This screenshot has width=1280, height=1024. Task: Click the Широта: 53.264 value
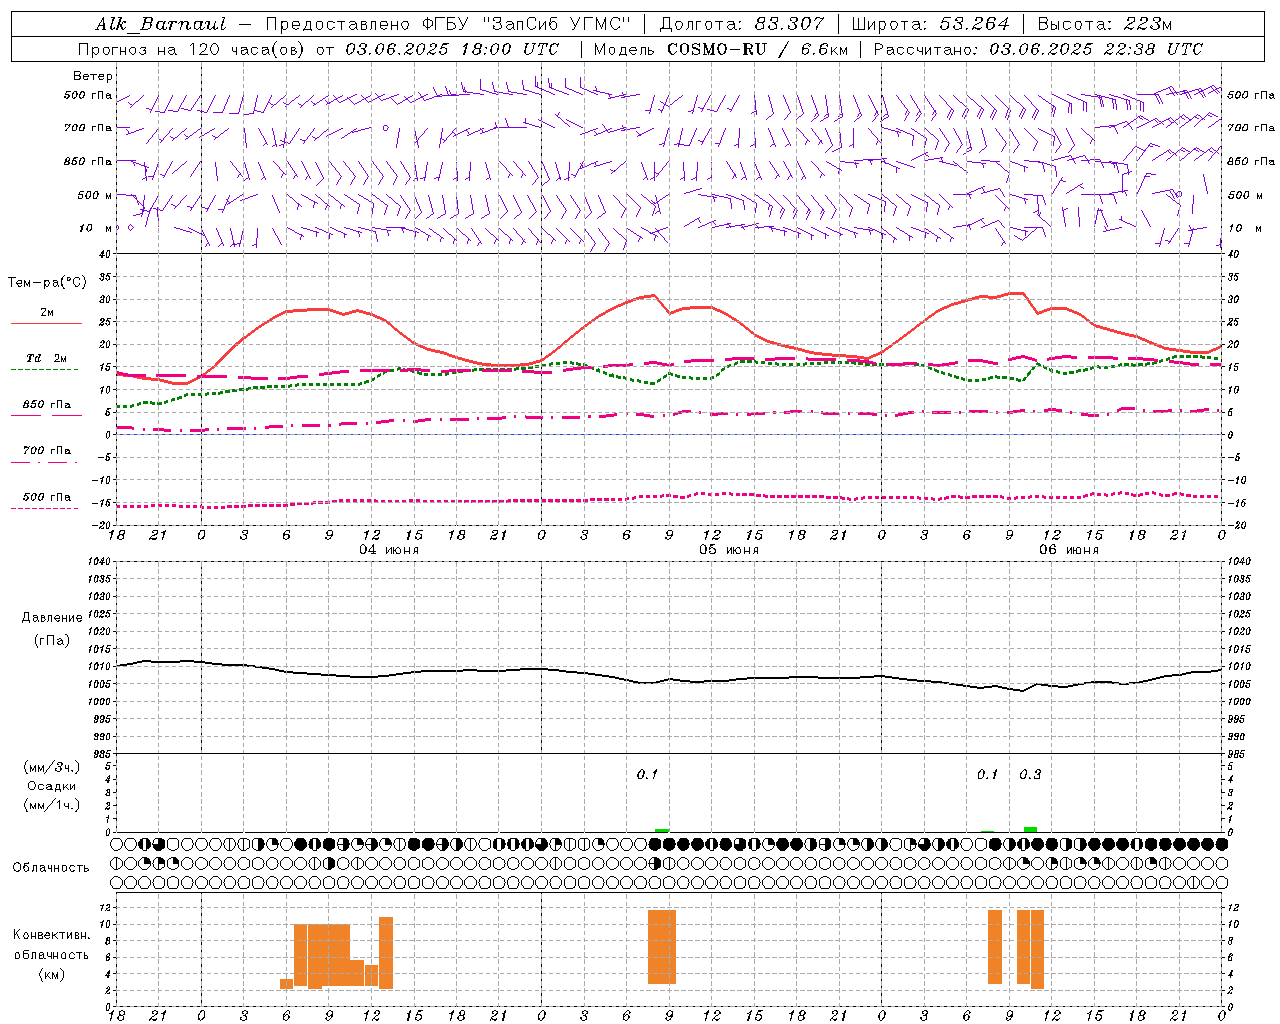coord(930,24)
